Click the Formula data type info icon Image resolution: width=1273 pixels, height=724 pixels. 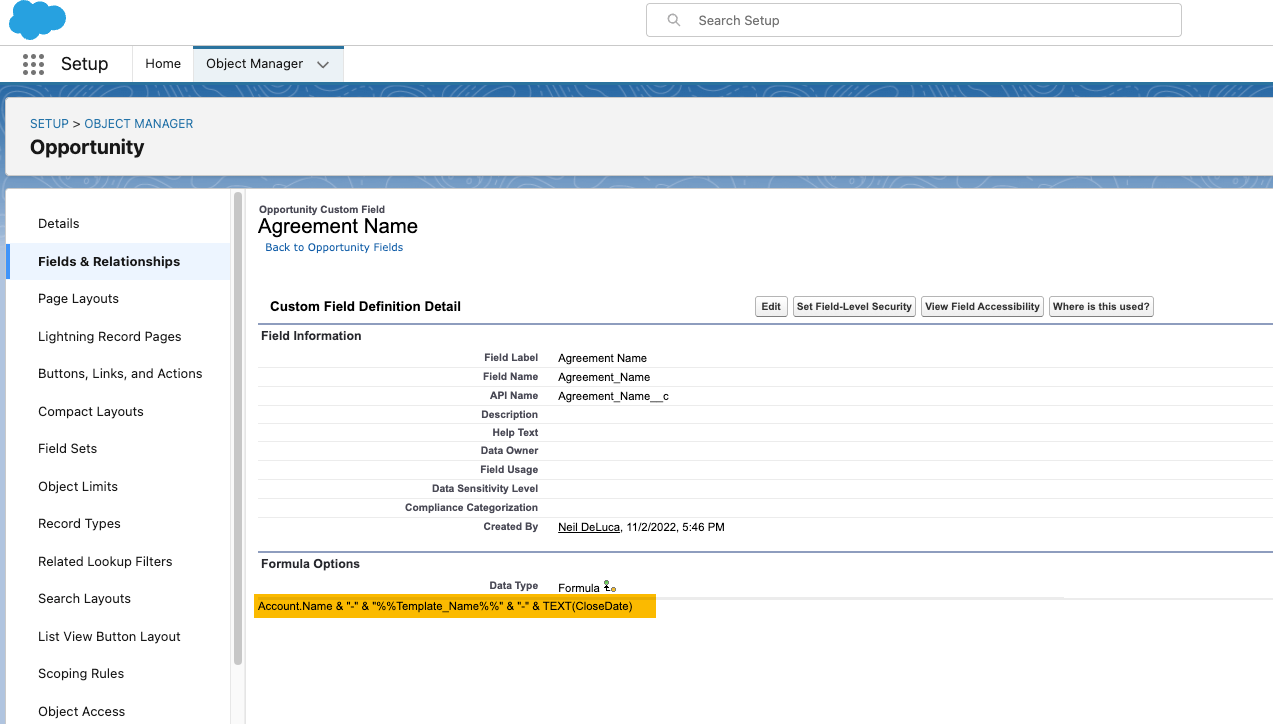(x=609, y=587)
